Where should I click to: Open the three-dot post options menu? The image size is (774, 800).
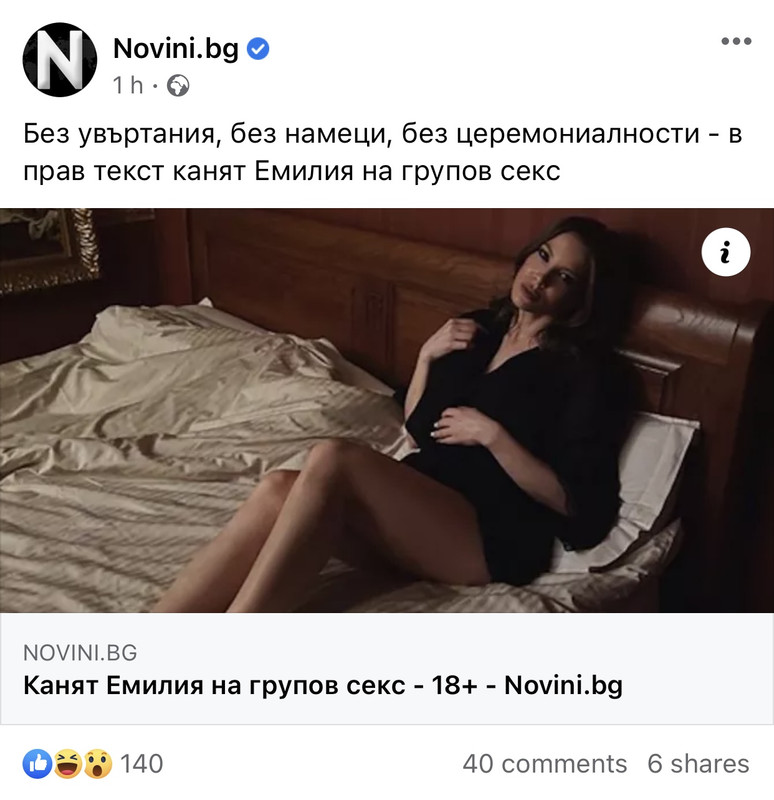[x=736, y=41]
